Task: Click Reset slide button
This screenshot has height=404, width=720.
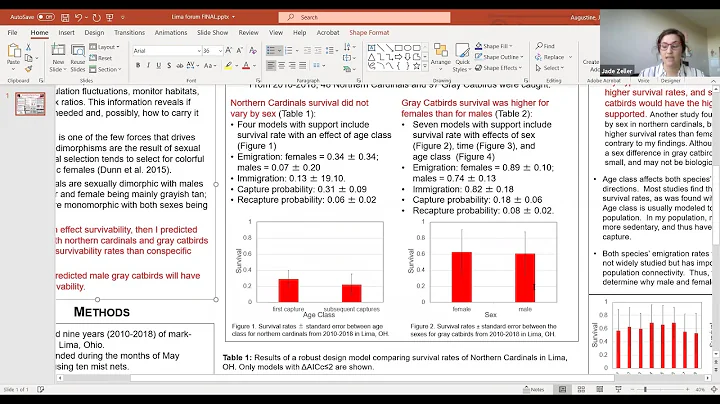Action: tap(101, 58)
